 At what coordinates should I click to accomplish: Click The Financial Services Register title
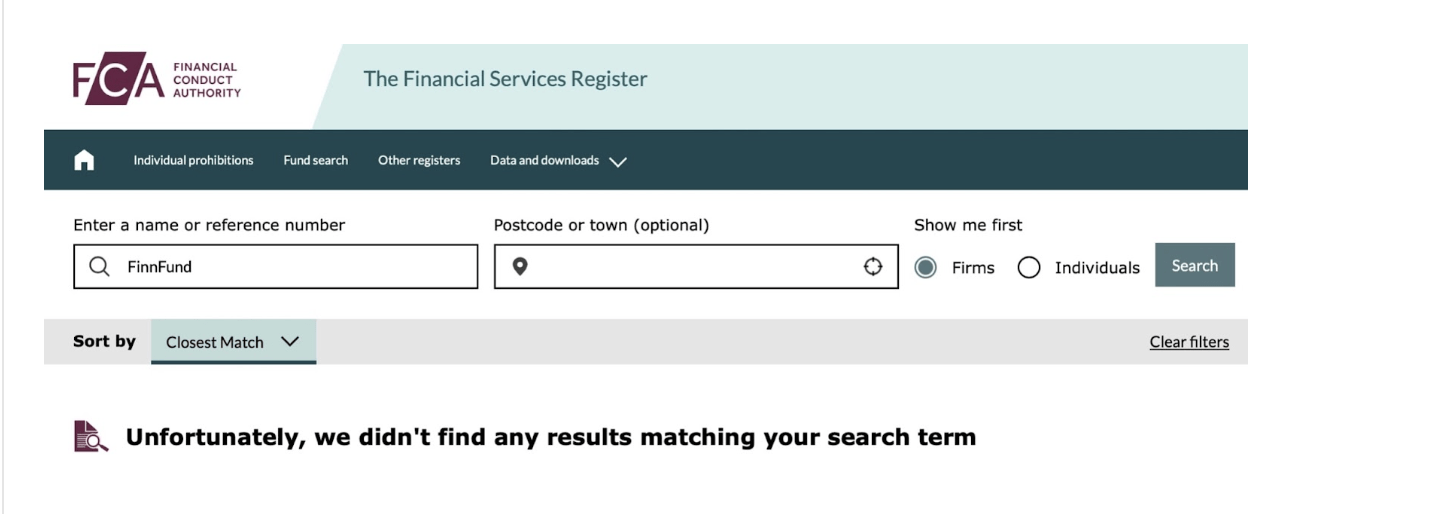click(x=505, y=79)
